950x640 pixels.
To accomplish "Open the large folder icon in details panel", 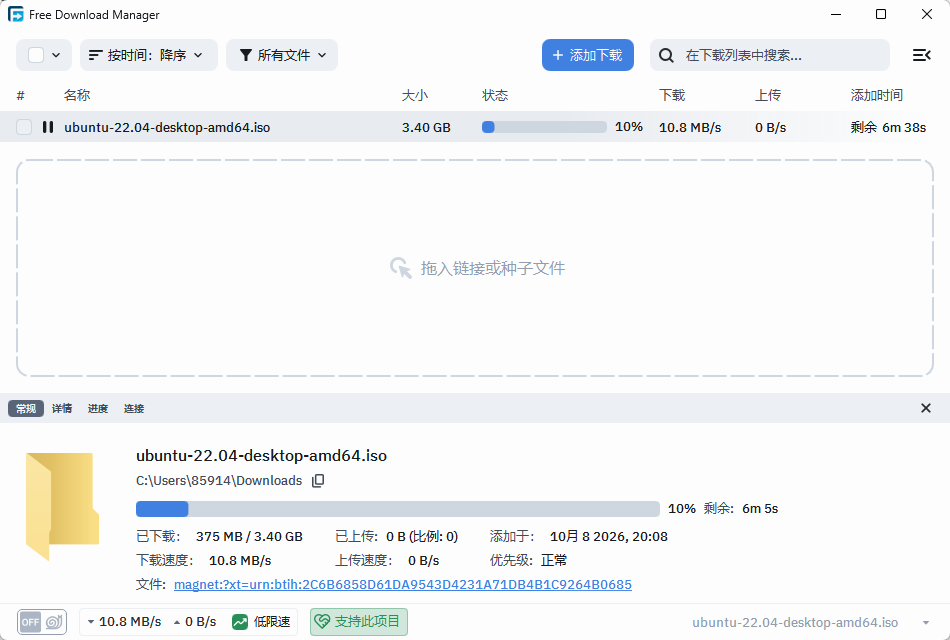I will tap(62, 507).
